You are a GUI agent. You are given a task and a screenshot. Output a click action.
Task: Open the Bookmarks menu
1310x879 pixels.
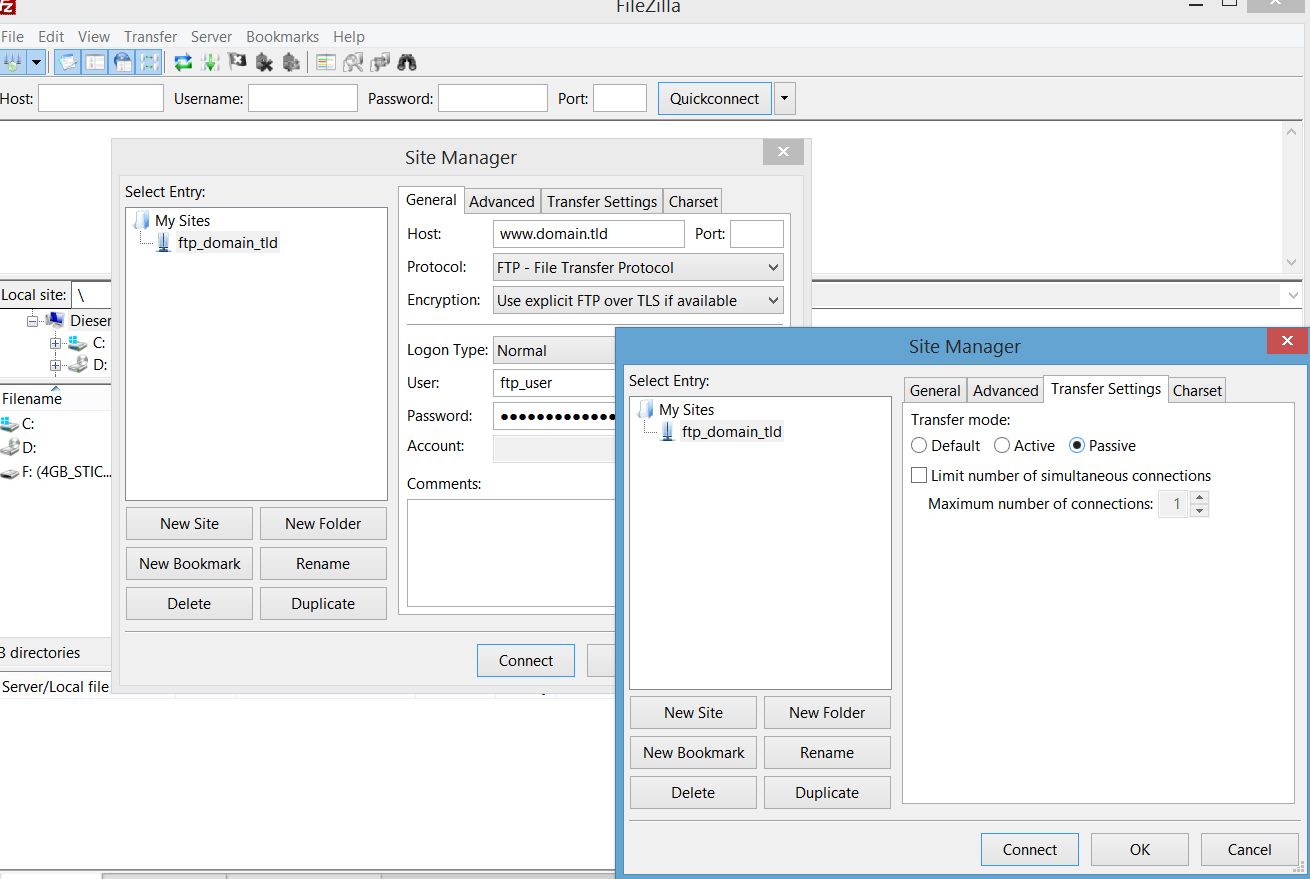[283, 37]
